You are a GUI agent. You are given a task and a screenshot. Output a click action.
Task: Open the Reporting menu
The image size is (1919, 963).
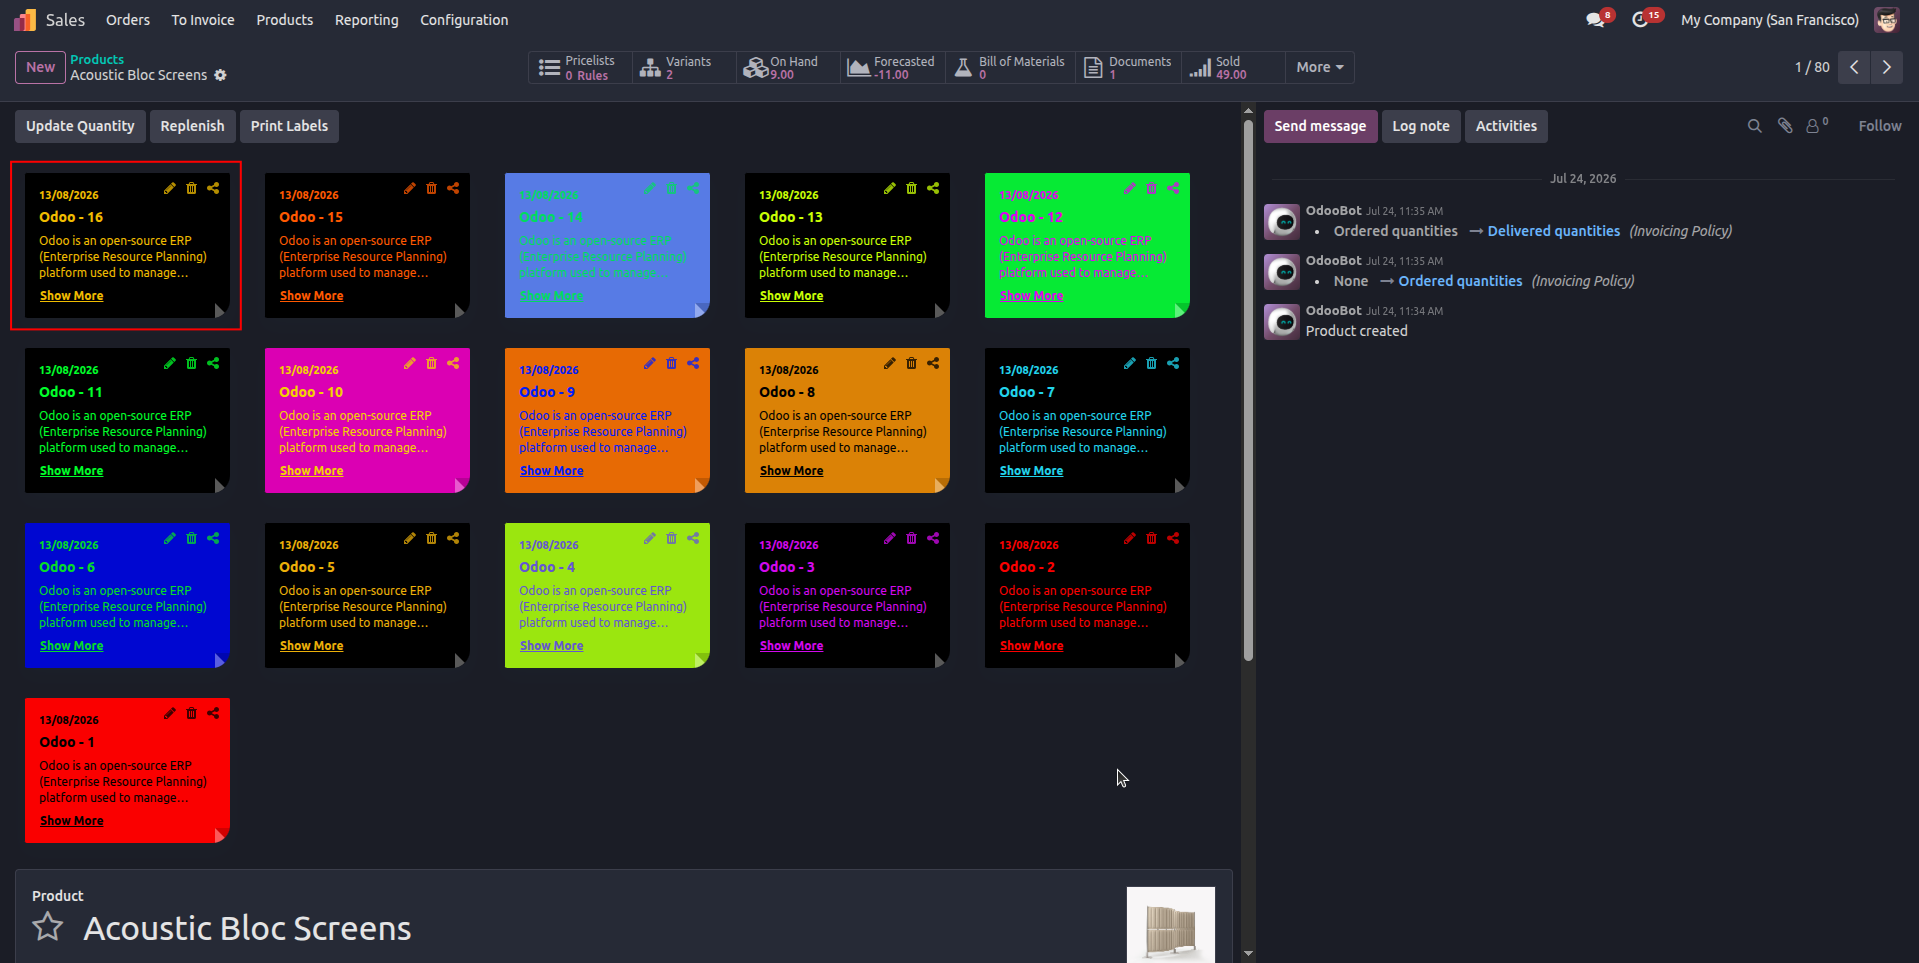coord(366,20)
